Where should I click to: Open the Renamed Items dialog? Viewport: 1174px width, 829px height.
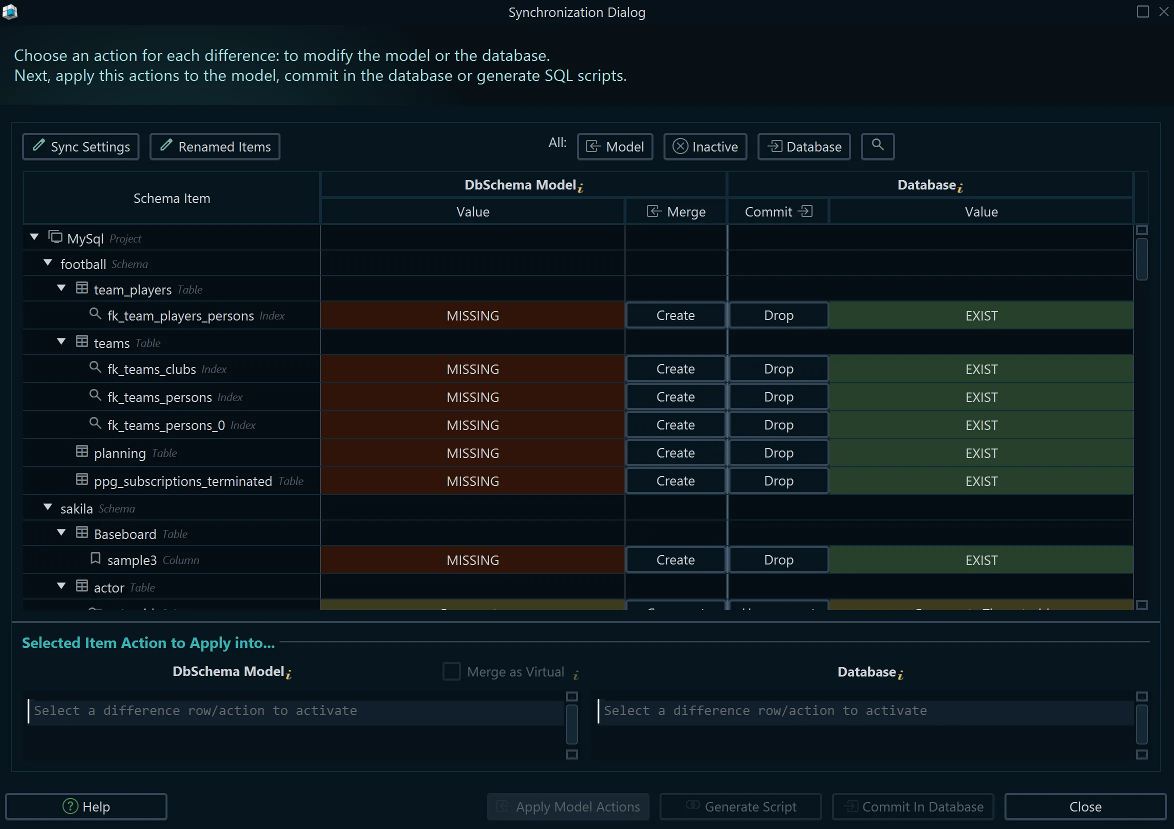214,146
